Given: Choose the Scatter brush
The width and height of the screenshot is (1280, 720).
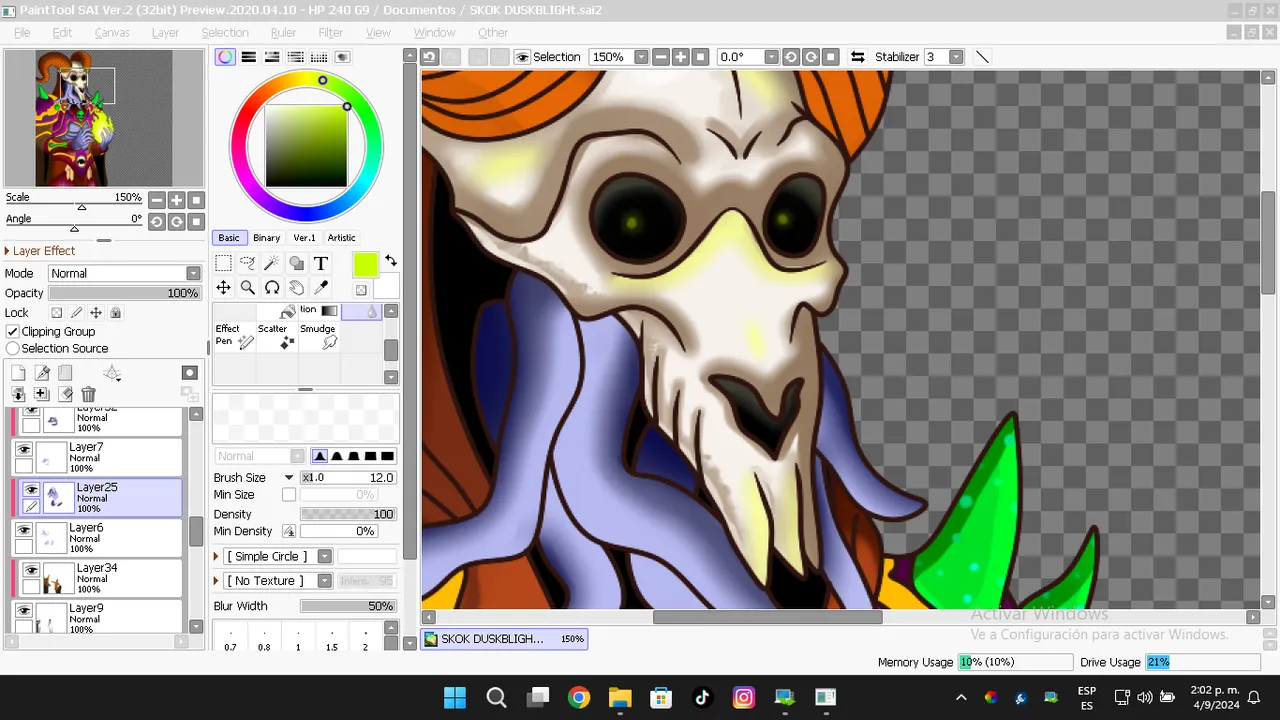Looking at the screenshot, I should (277, 336).
